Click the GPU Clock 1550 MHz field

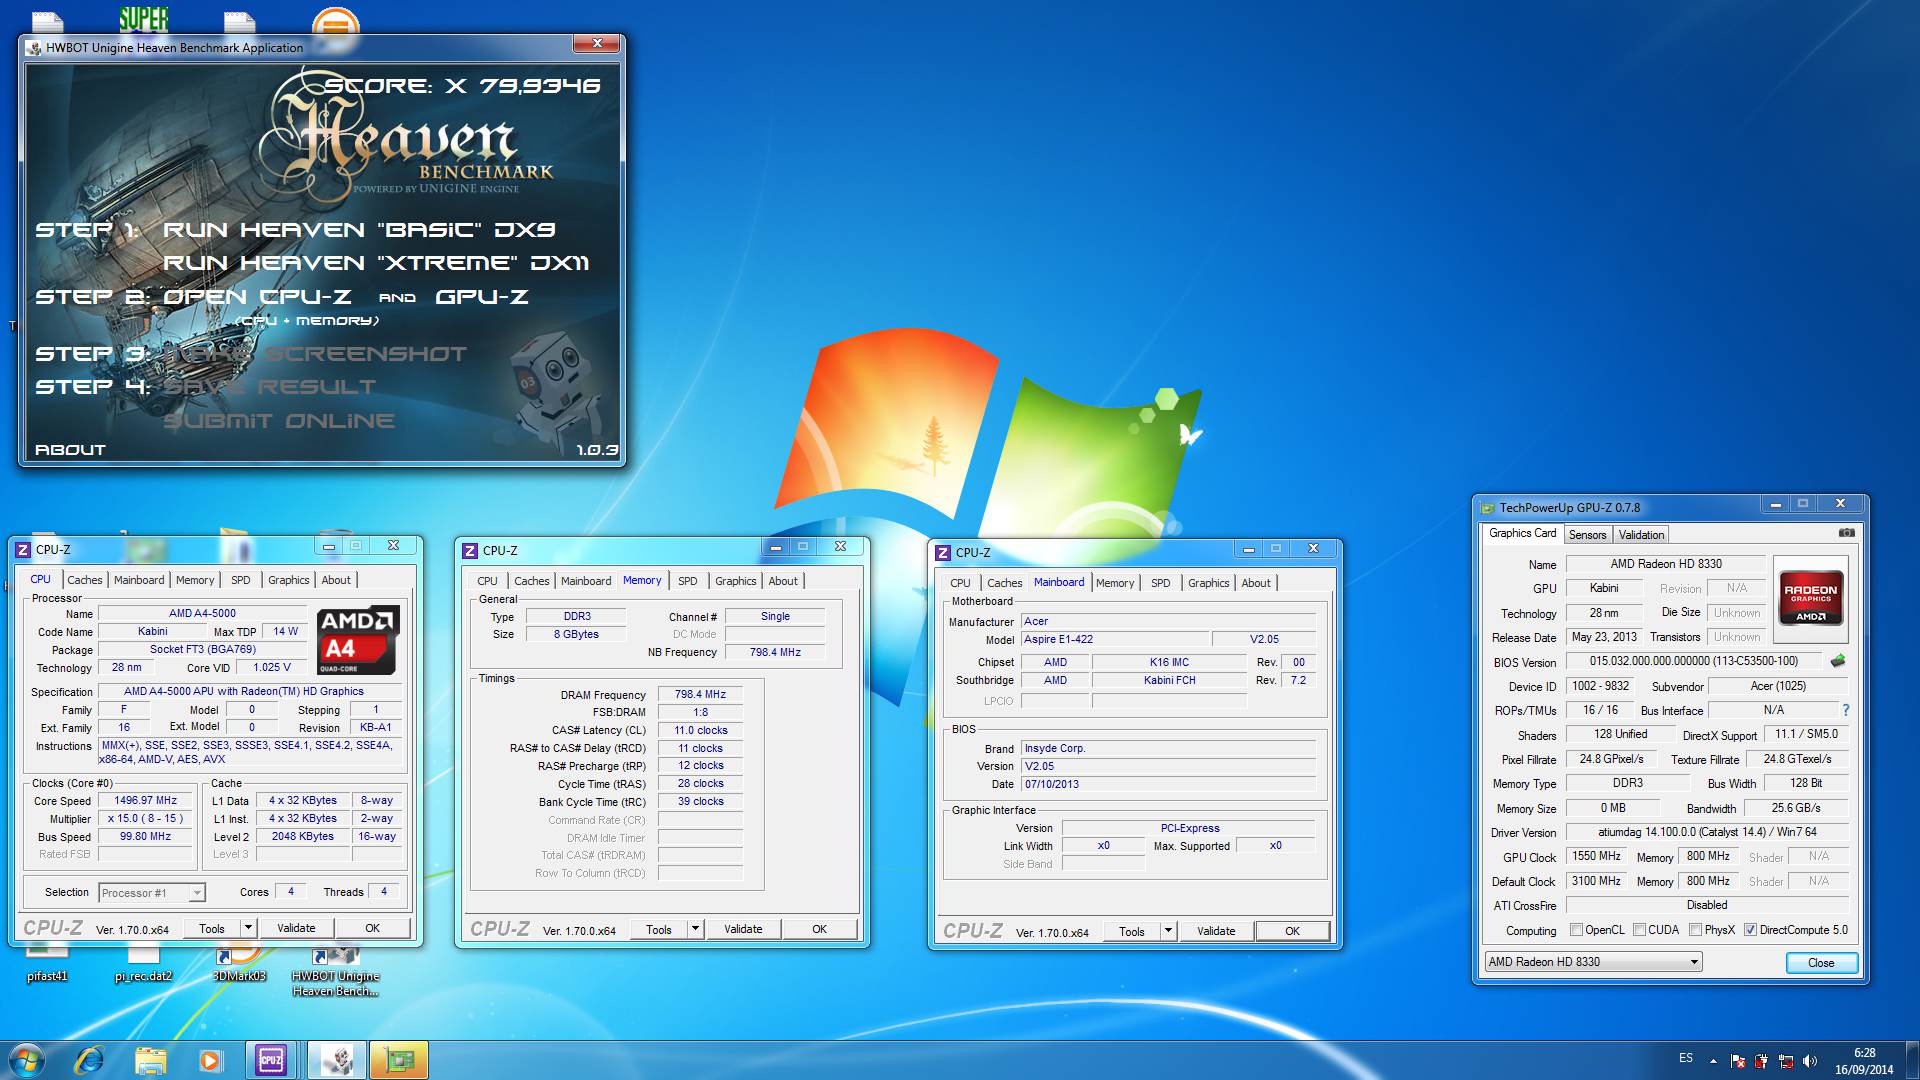pos(1596,856)
